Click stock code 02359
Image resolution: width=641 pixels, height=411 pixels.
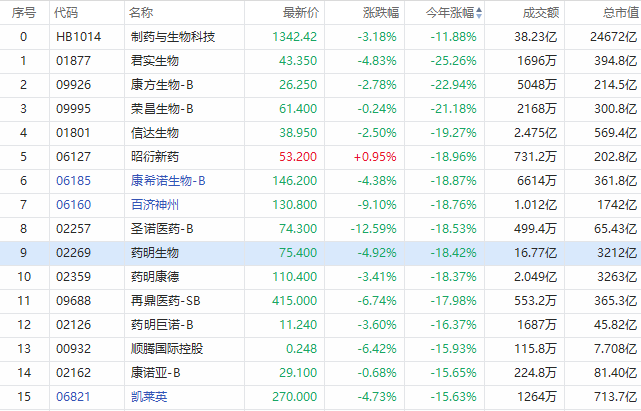tap(74, 277)
